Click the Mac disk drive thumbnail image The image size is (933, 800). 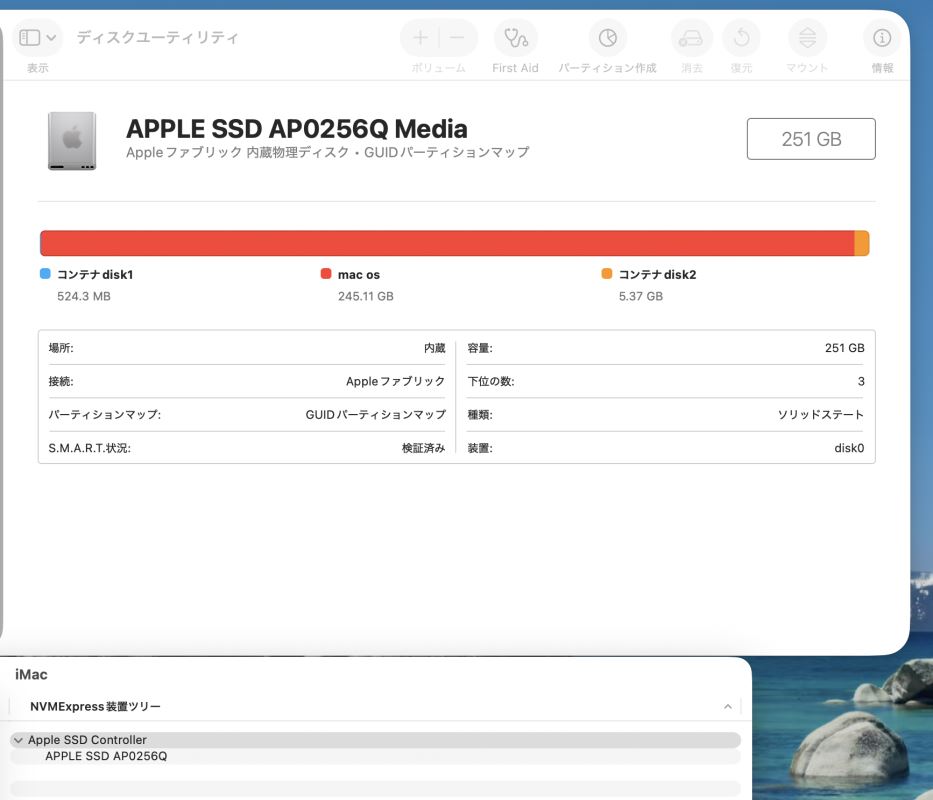click(x=72, y=141)
